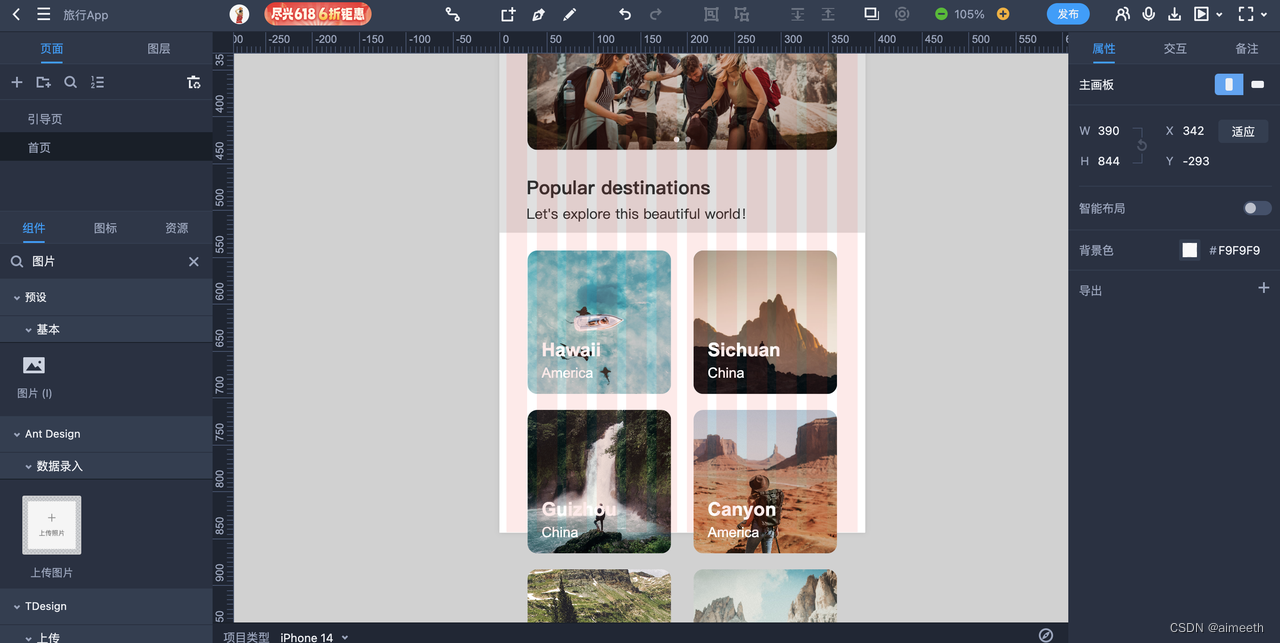1280x643 pixels.
Task: Switch to the 图层 layers tab
Action: tap(159, 48)
